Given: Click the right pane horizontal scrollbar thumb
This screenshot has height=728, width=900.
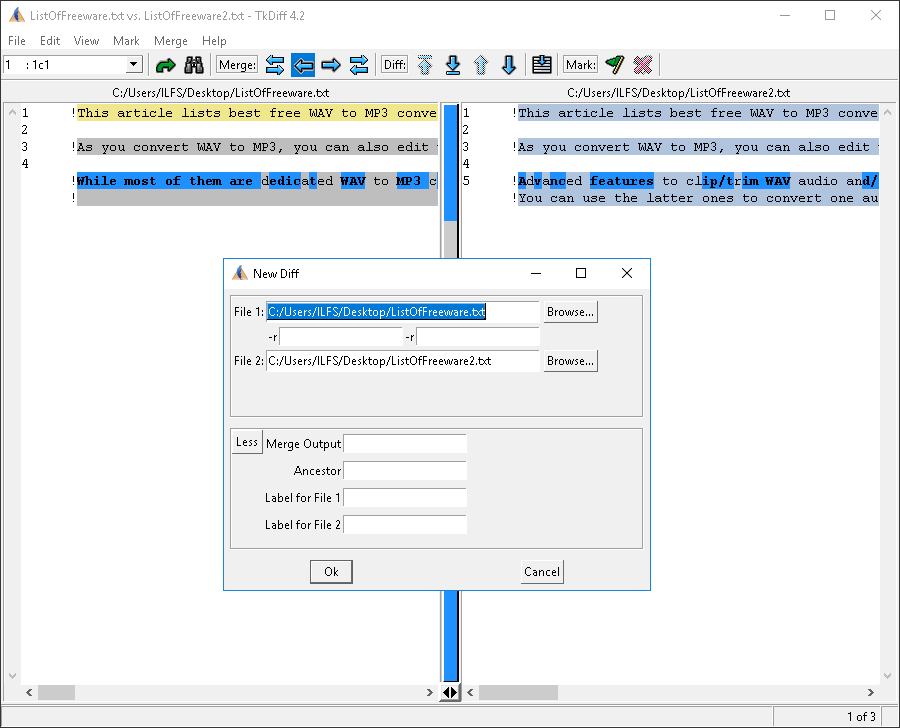Looking at the screenshot, I should (518, 692).
